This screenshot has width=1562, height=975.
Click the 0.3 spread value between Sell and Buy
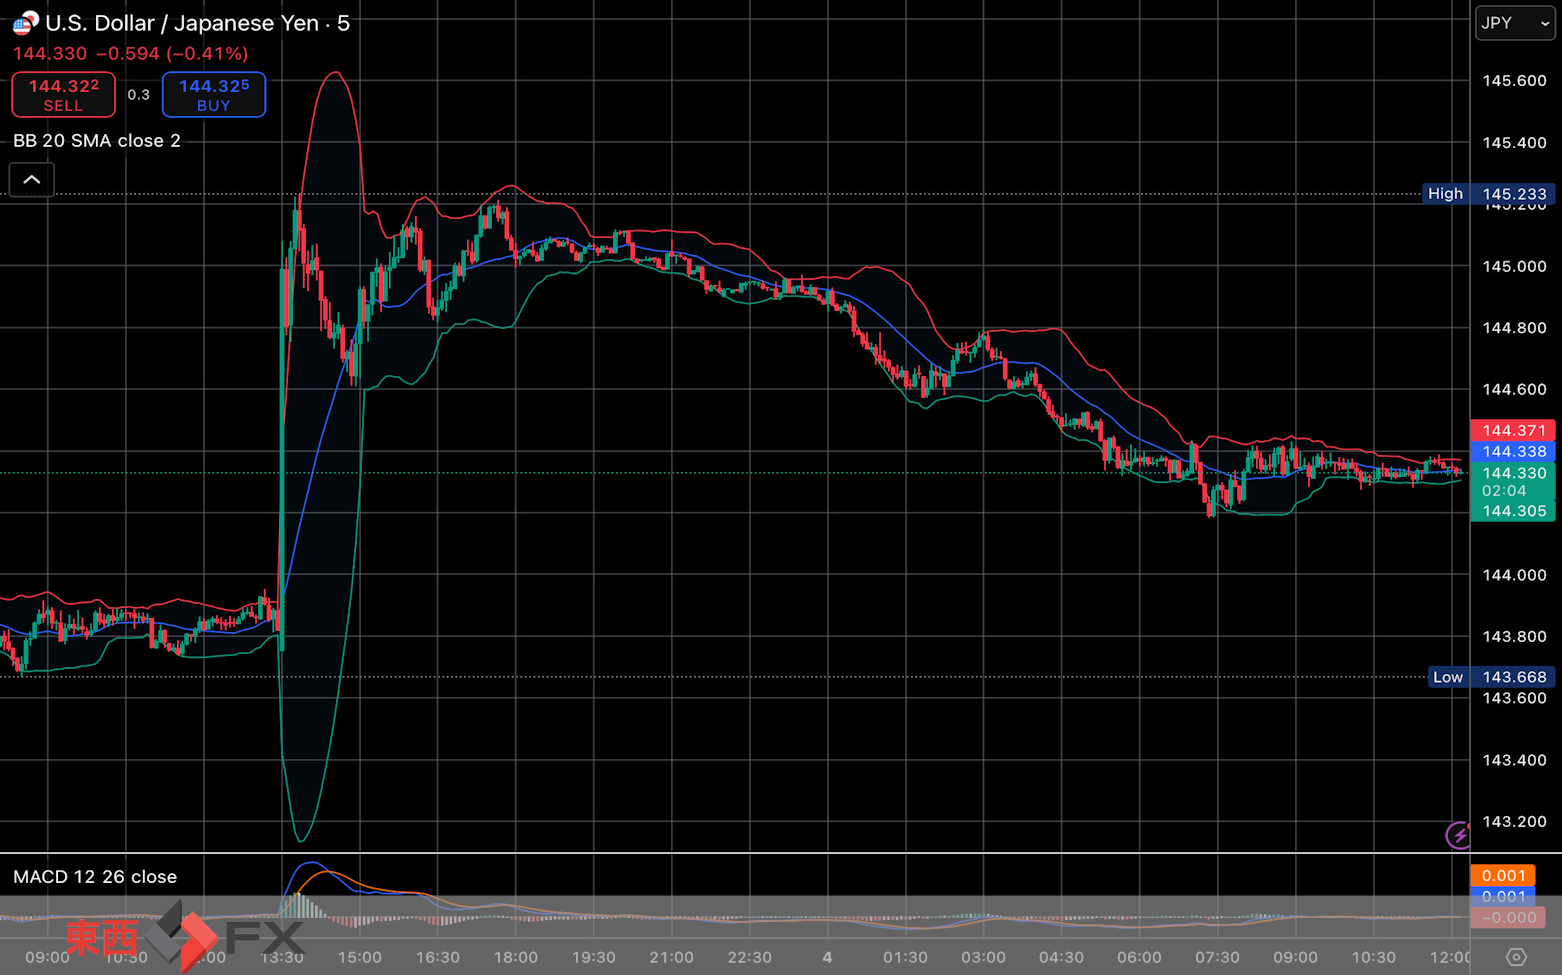click(x=138, y=95)
